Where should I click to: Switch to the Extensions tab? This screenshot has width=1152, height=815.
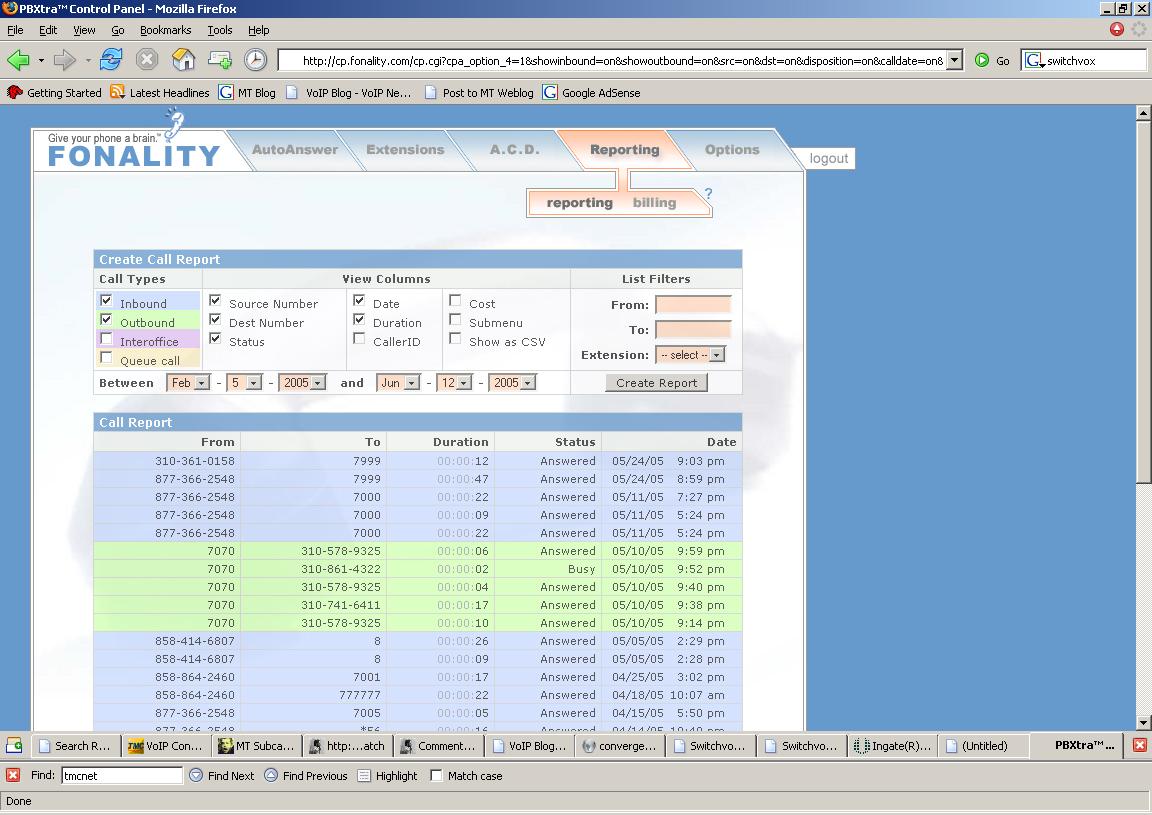pos(405,150)
